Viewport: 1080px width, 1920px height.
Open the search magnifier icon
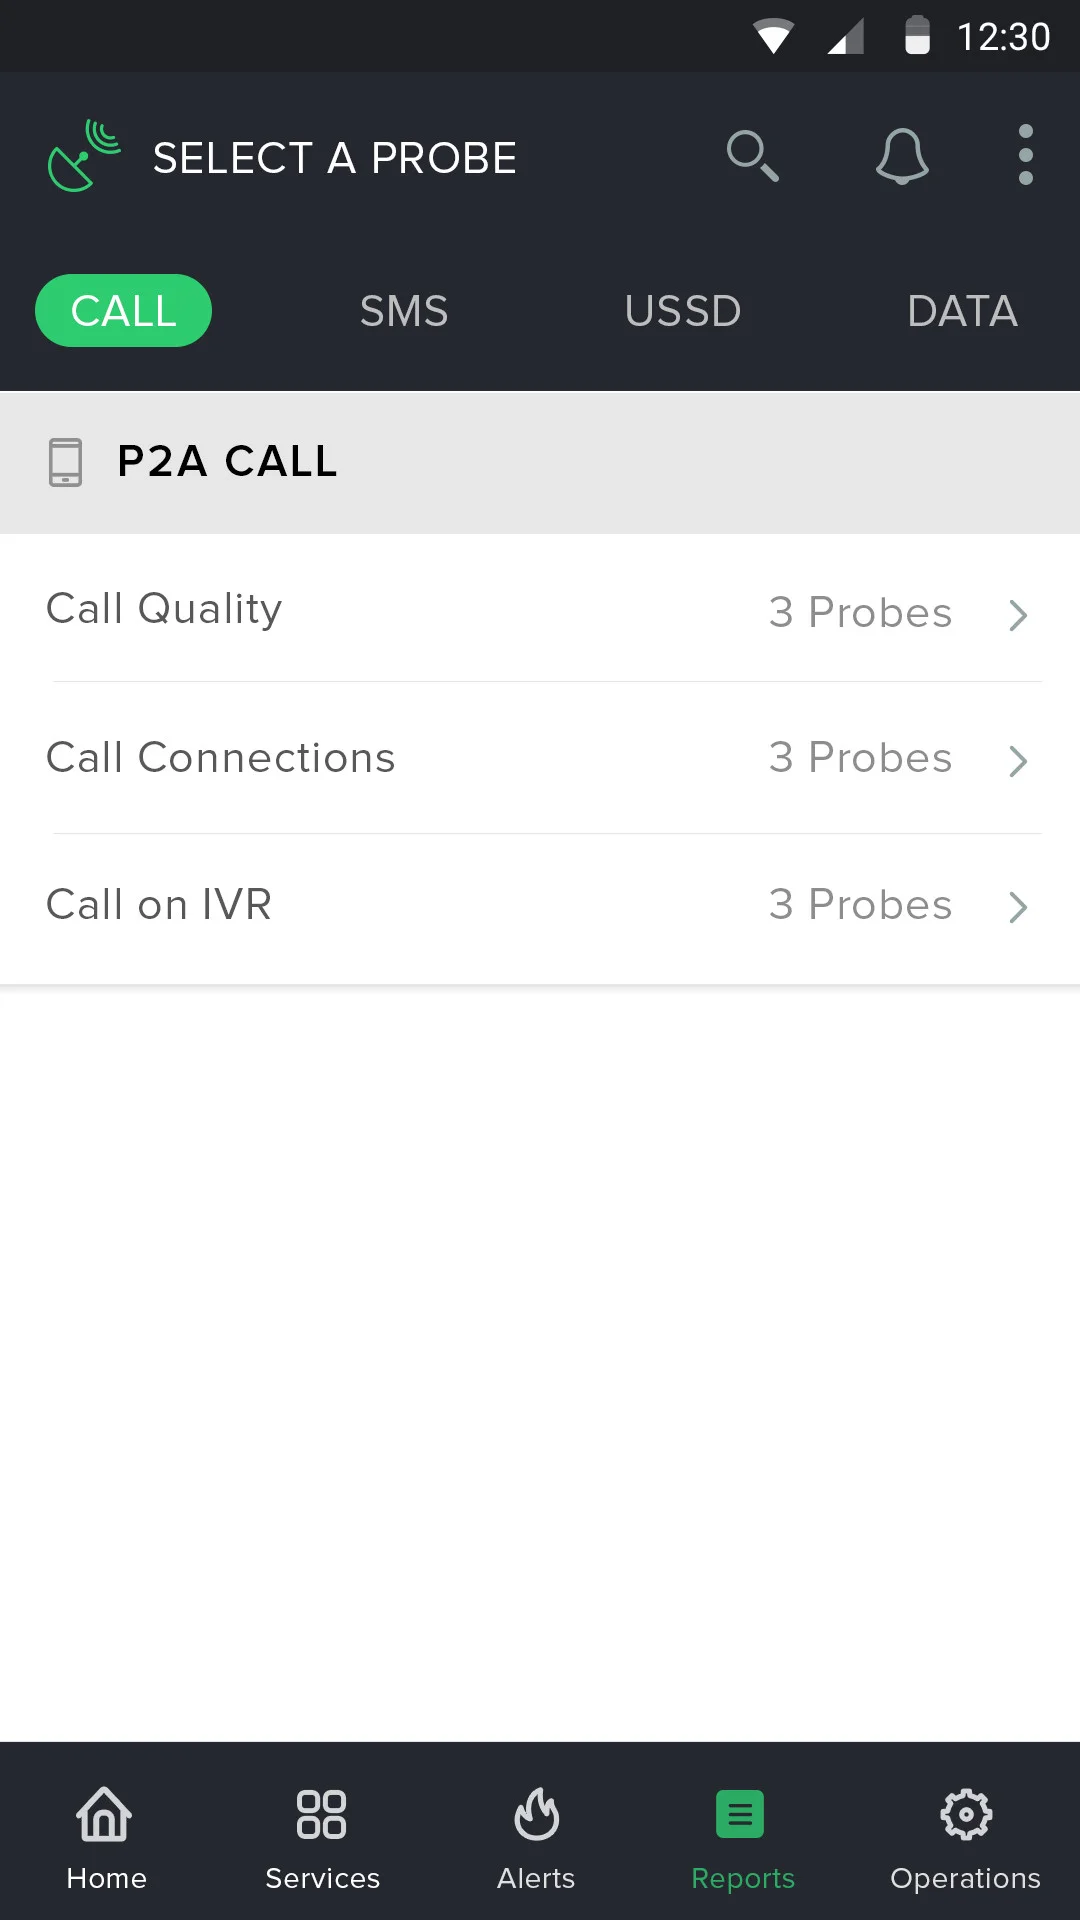tap(752, 156)
